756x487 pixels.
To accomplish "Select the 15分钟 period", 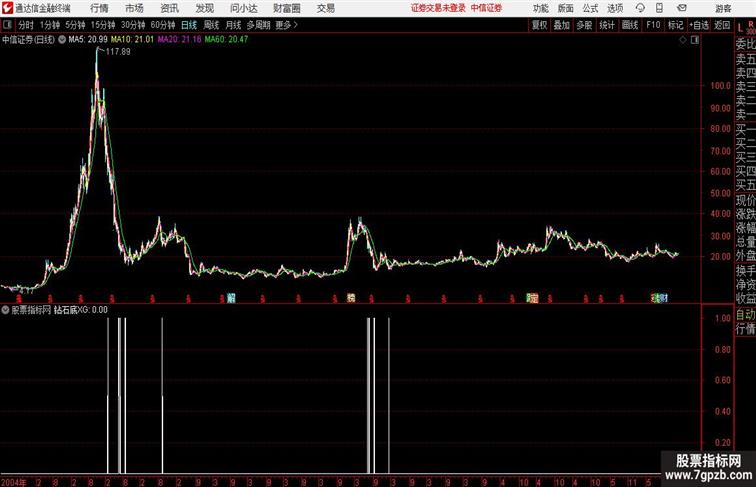I will 103,25.
